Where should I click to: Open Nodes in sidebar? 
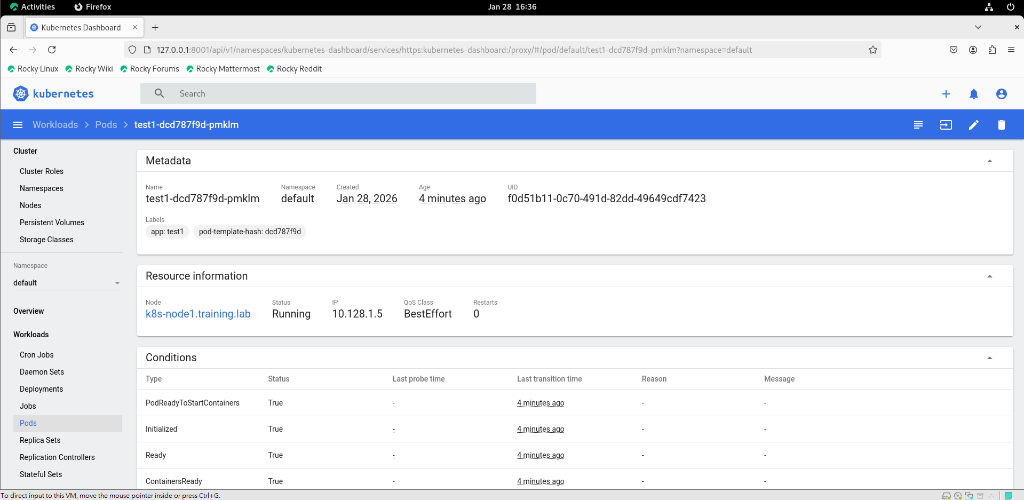pyautogui.click(x=30, y=206)
